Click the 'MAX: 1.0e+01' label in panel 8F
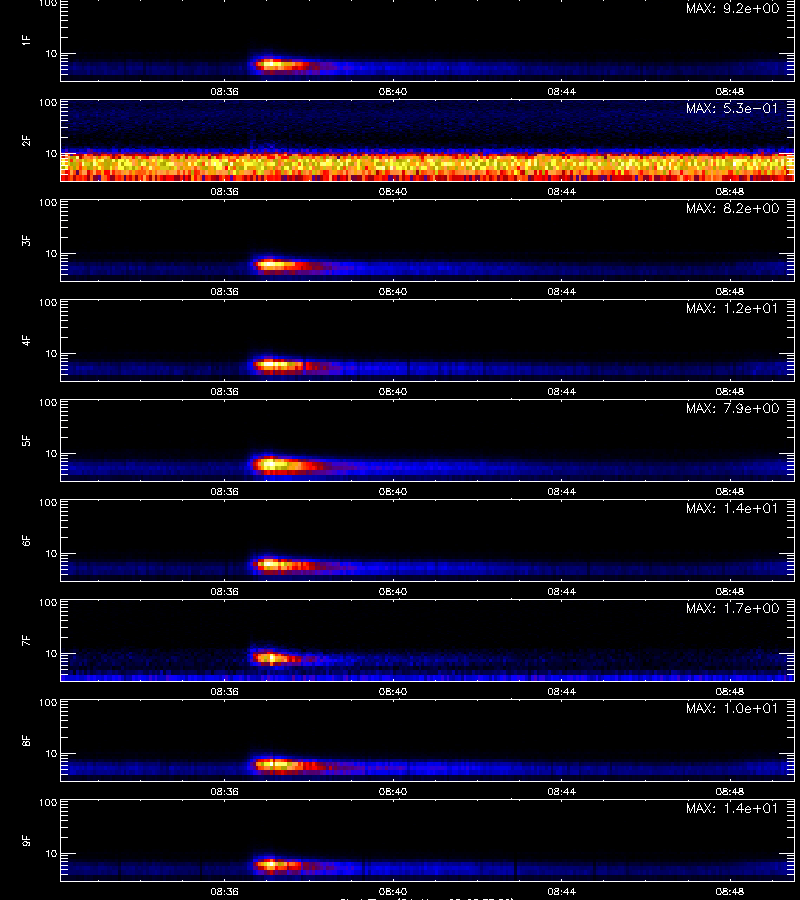 point(732,708)
